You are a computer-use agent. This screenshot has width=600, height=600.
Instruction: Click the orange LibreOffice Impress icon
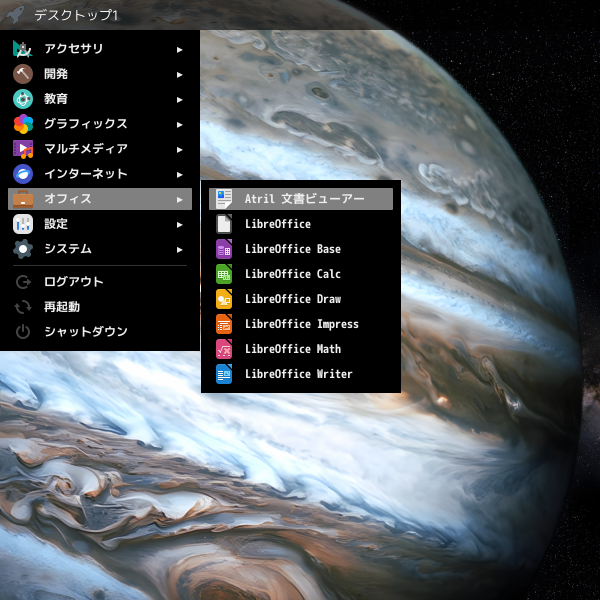coord(224,324)
